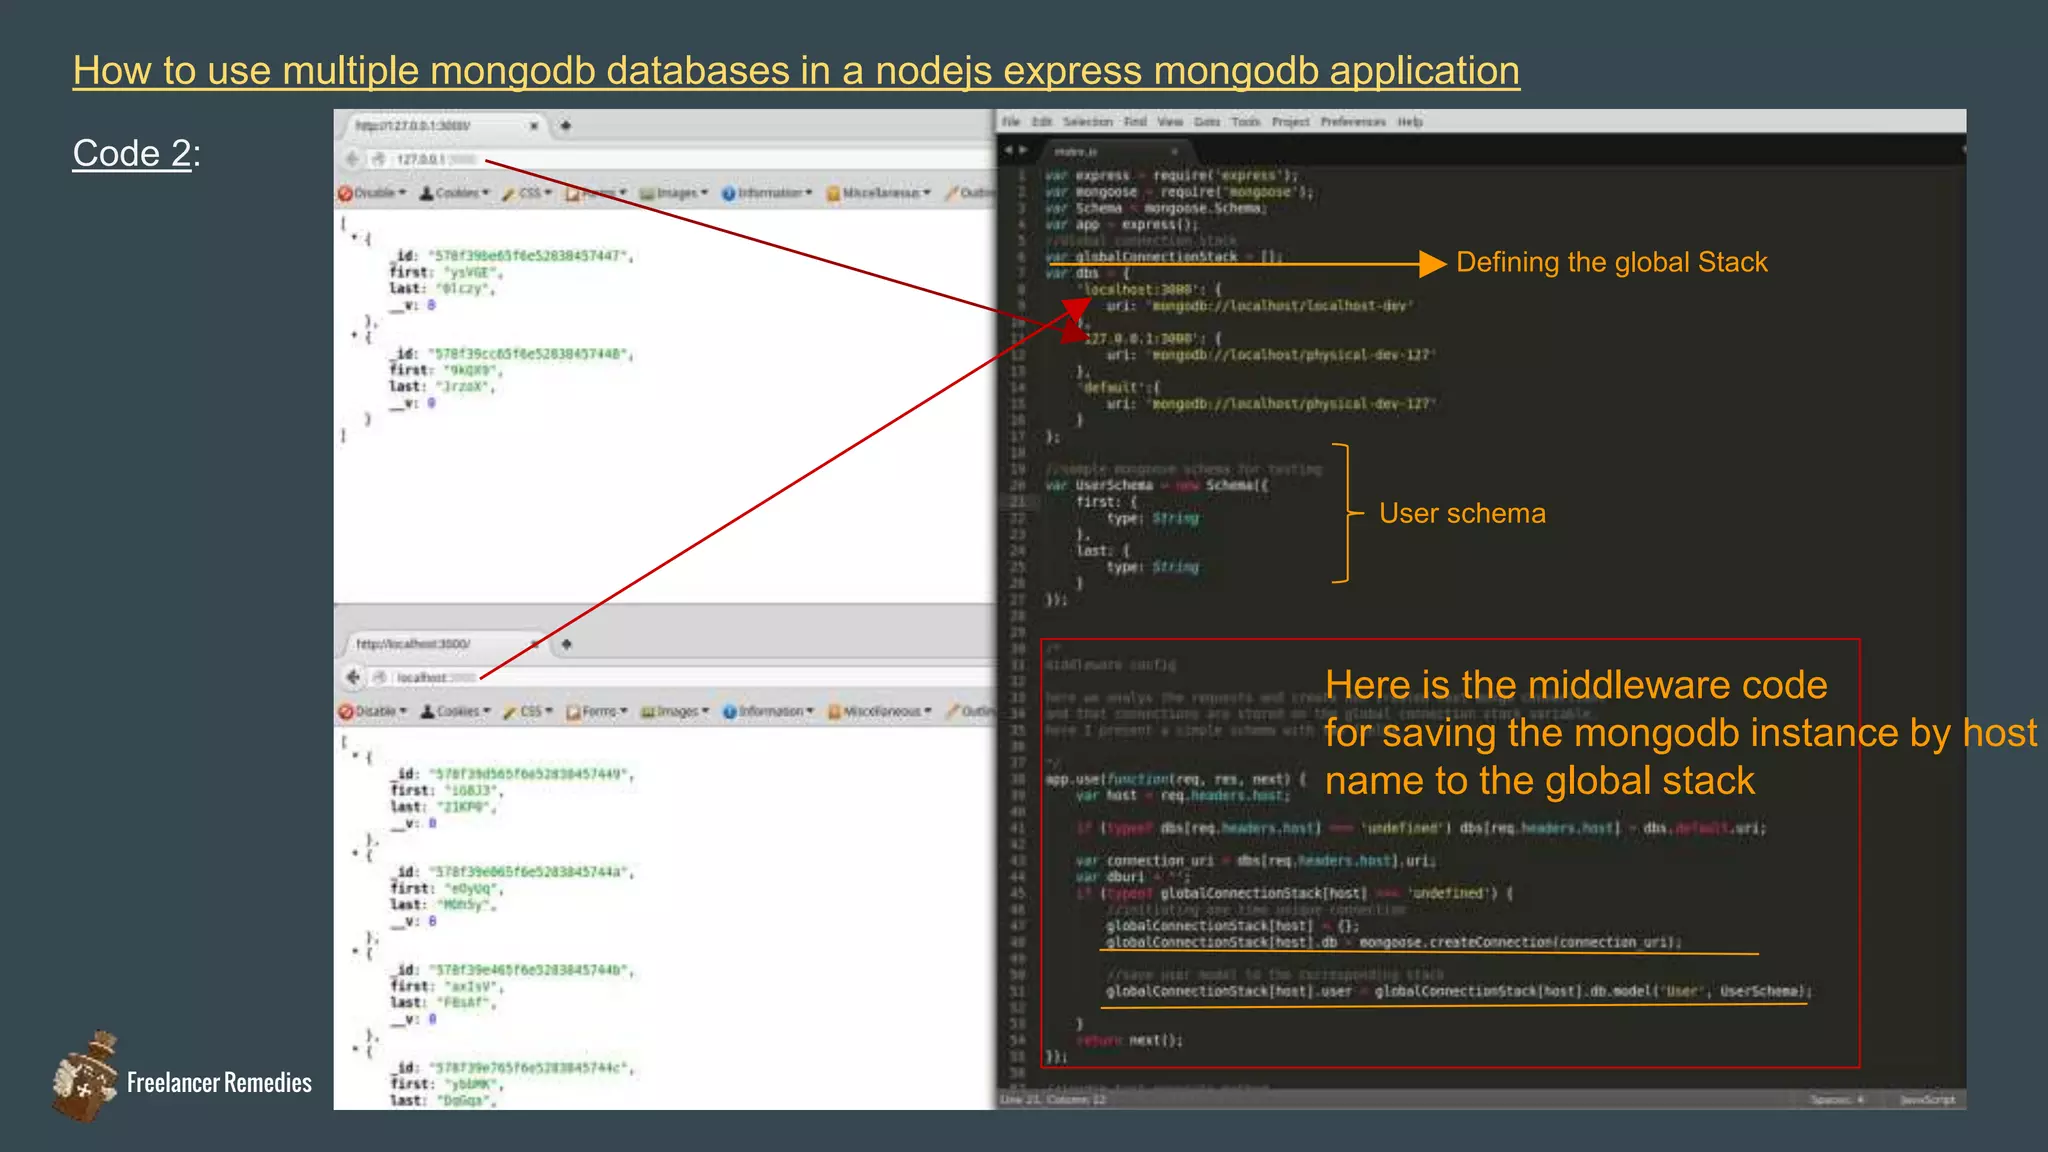Click the CSS pencil icon in the 127.0.0.1 toolbar

508,193
